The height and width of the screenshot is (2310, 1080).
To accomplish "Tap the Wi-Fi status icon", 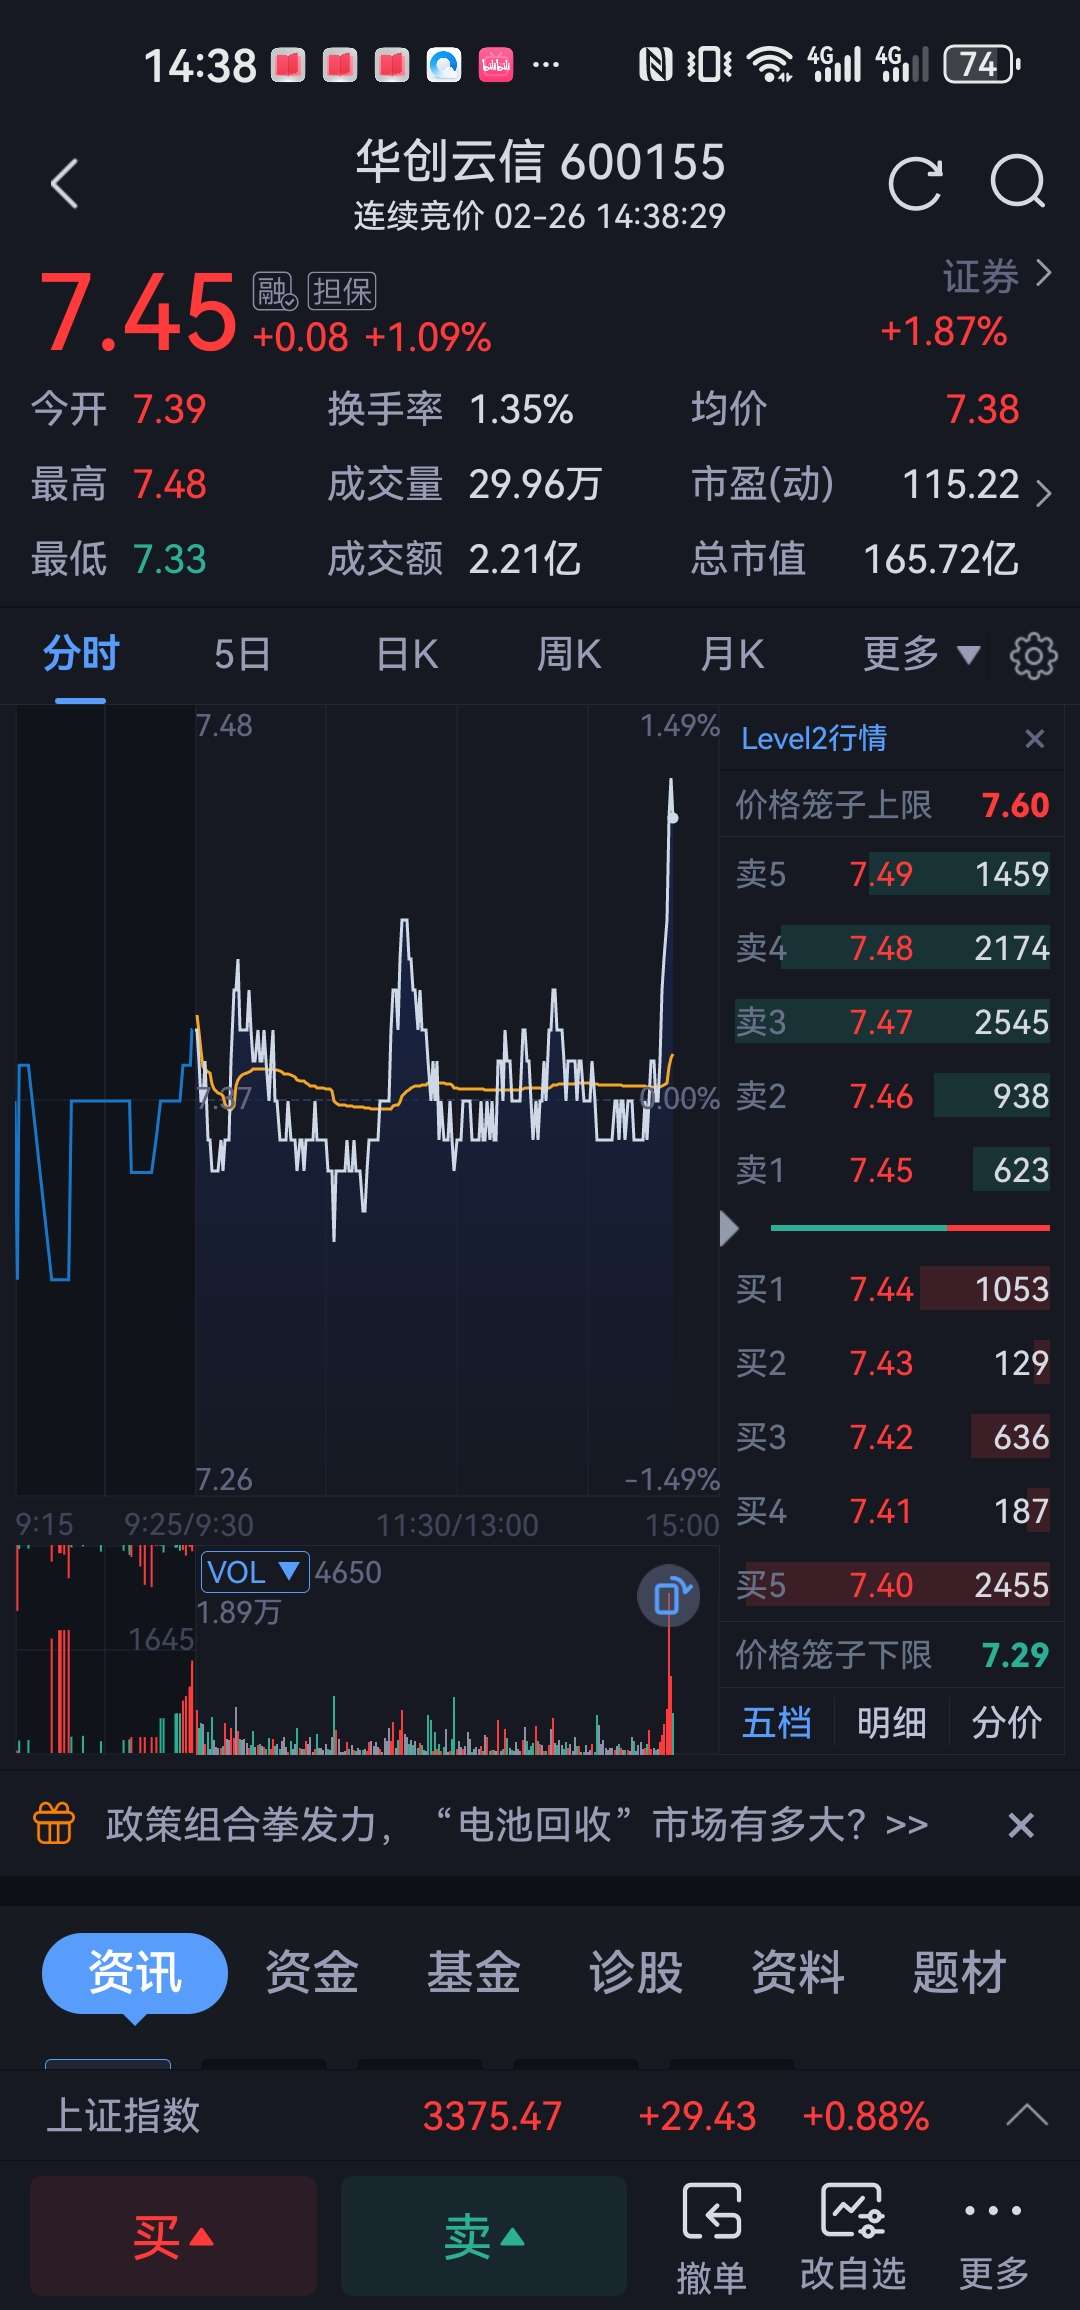I will point(770,65).
